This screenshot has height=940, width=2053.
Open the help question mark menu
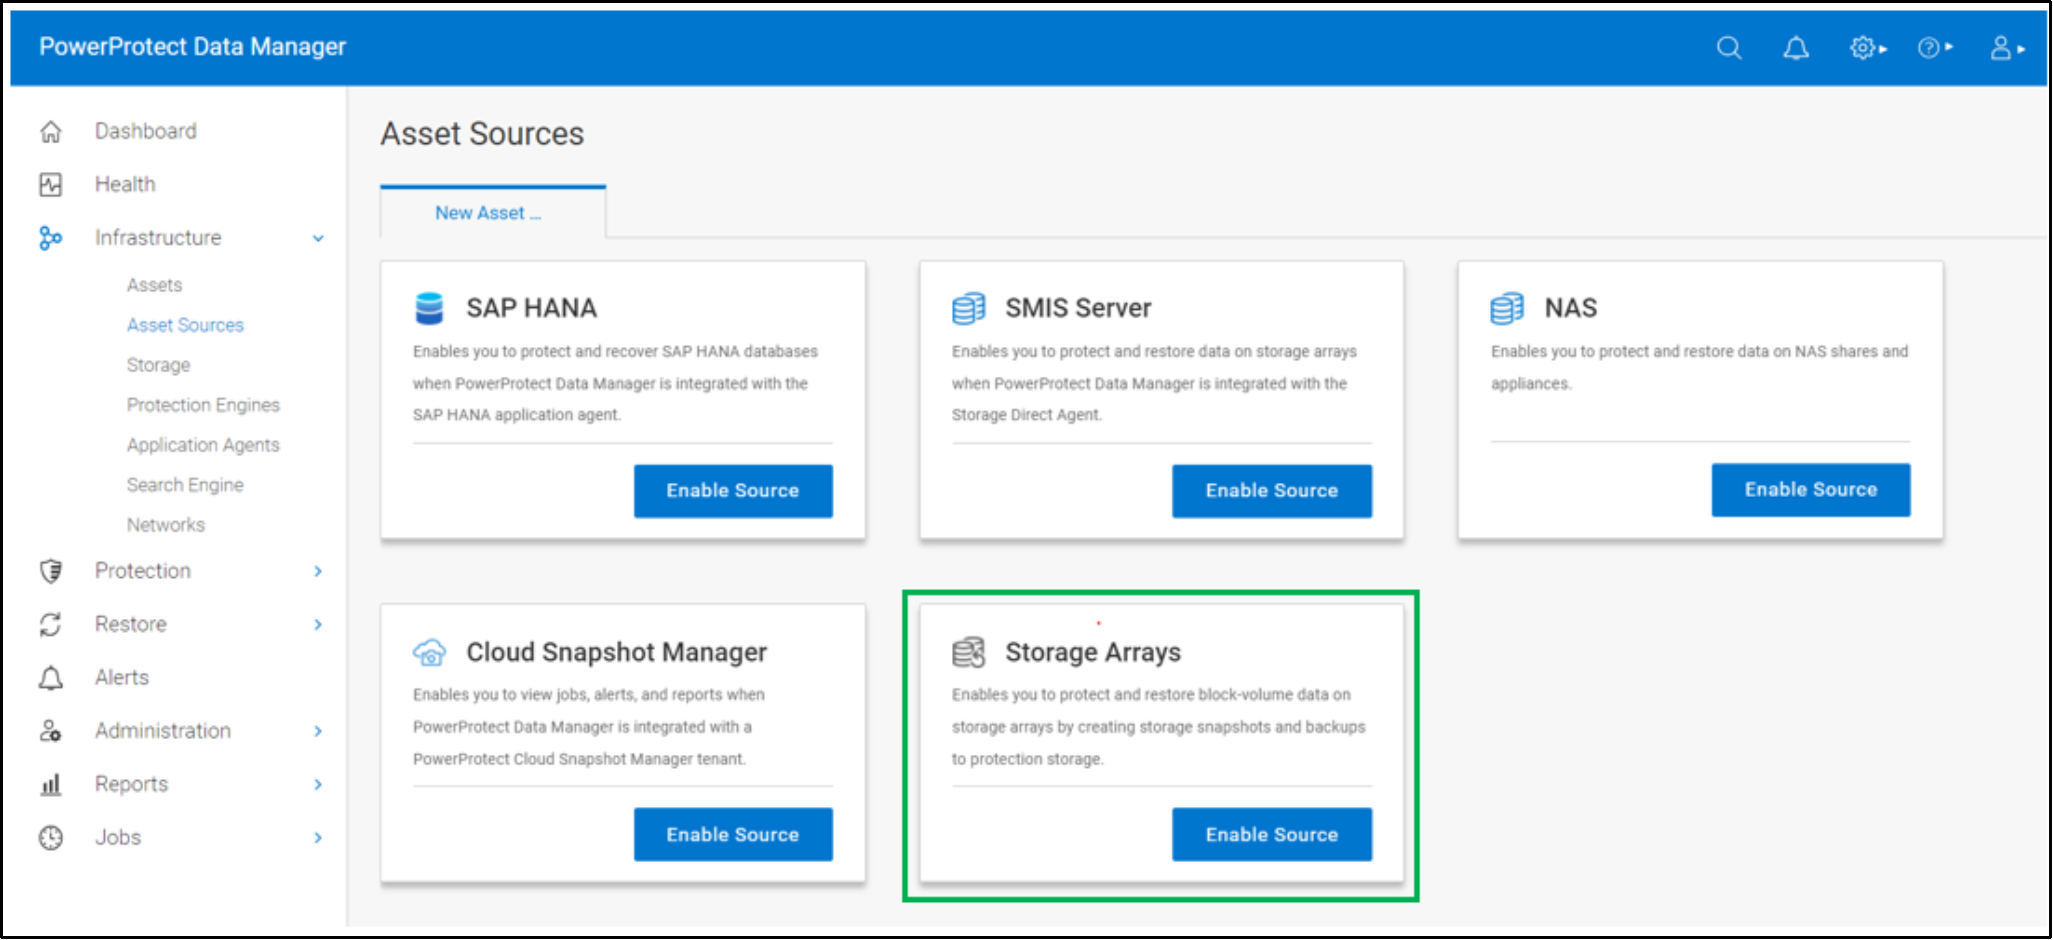(1935, 48)
